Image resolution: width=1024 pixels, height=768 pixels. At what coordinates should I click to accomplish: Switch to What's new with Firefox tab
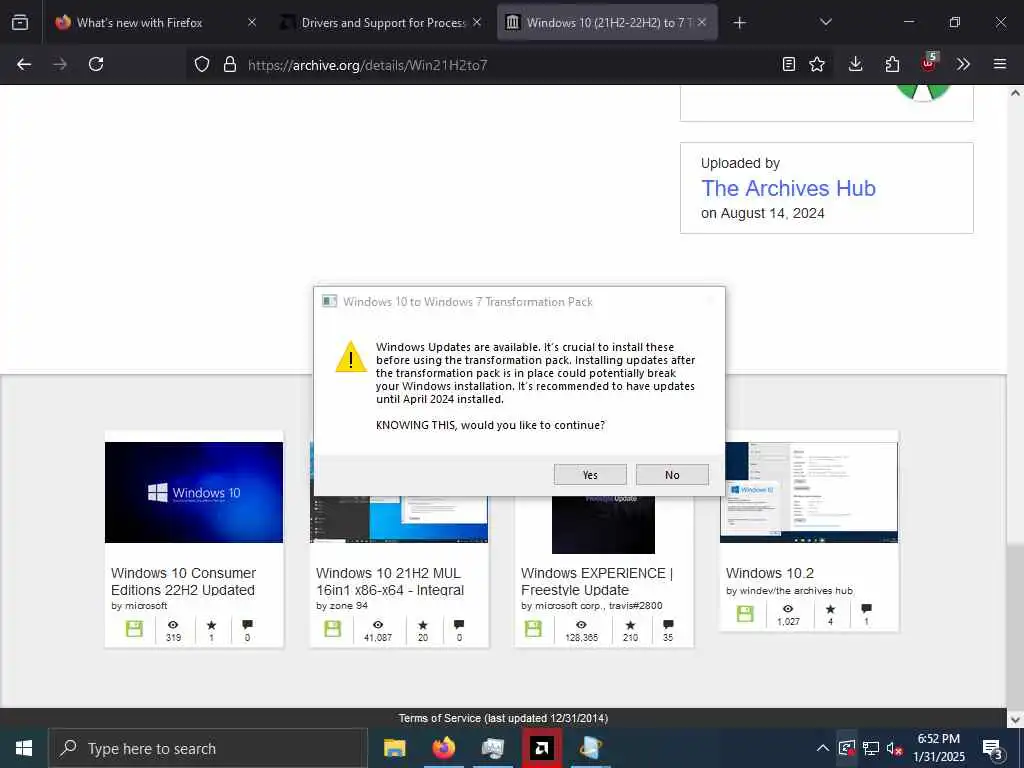(x=139, y=23)
